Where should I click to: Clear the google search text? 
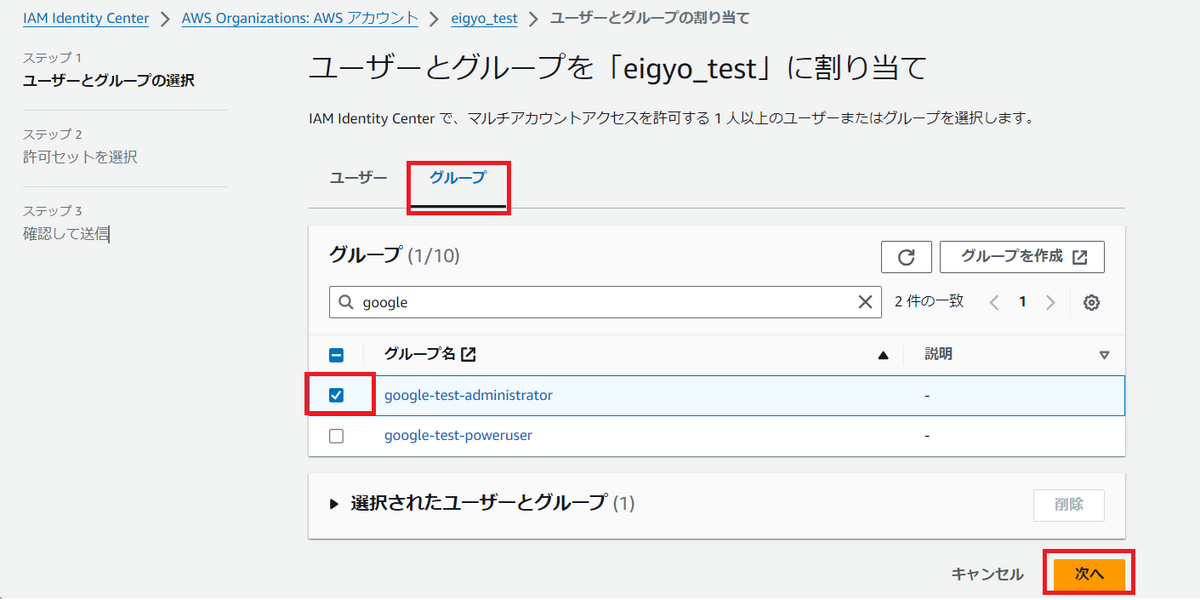click(866, 302)
